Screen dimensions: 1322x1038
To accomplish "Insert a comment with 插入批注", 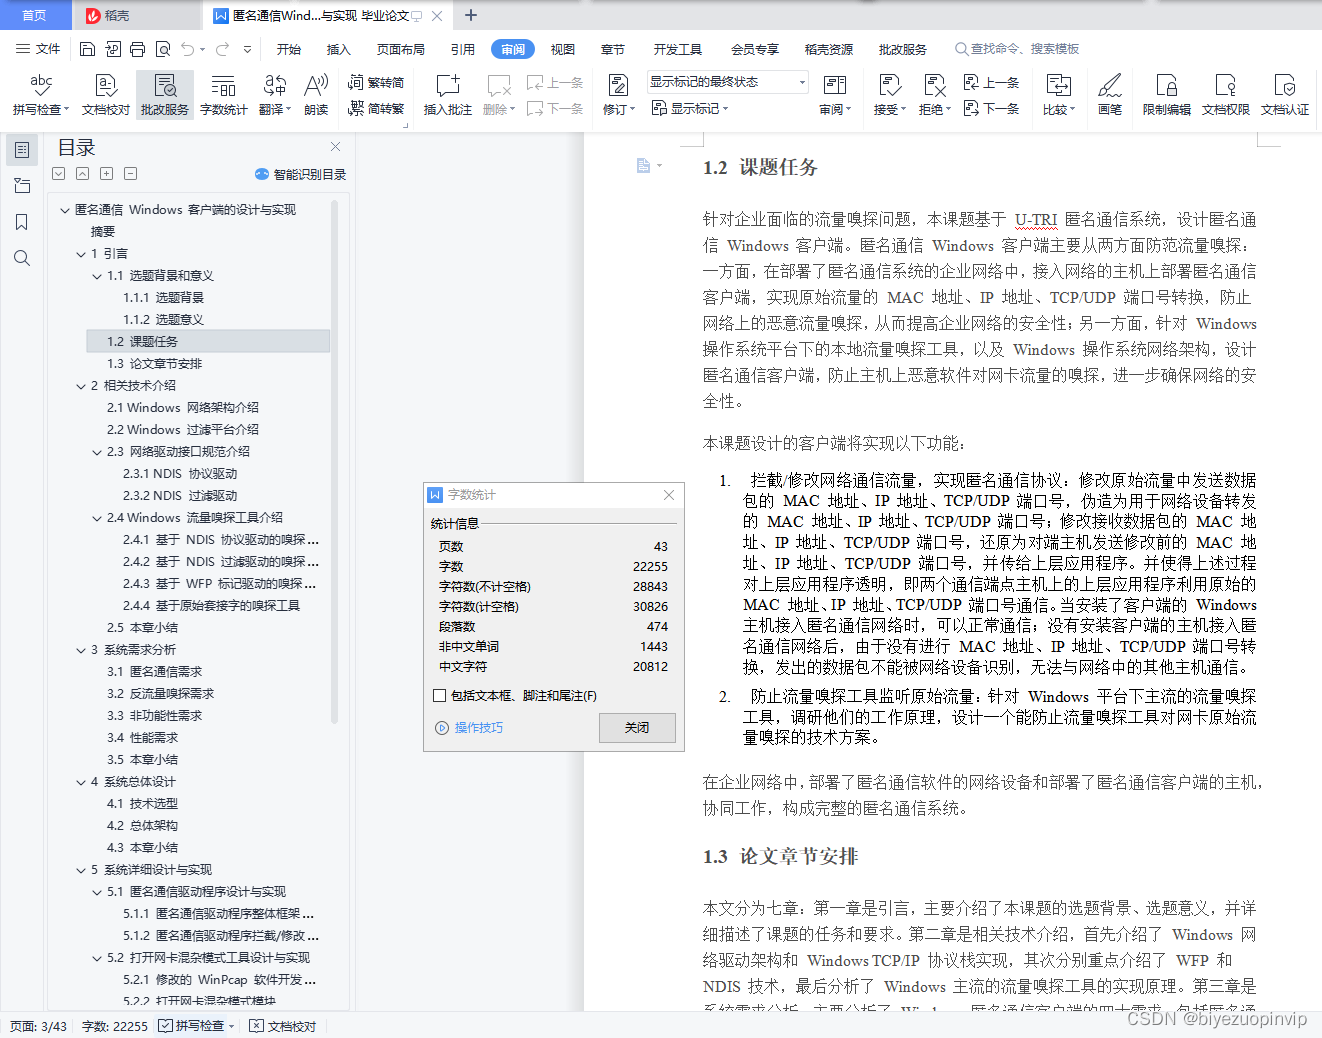I will click(x=447, y=95).
